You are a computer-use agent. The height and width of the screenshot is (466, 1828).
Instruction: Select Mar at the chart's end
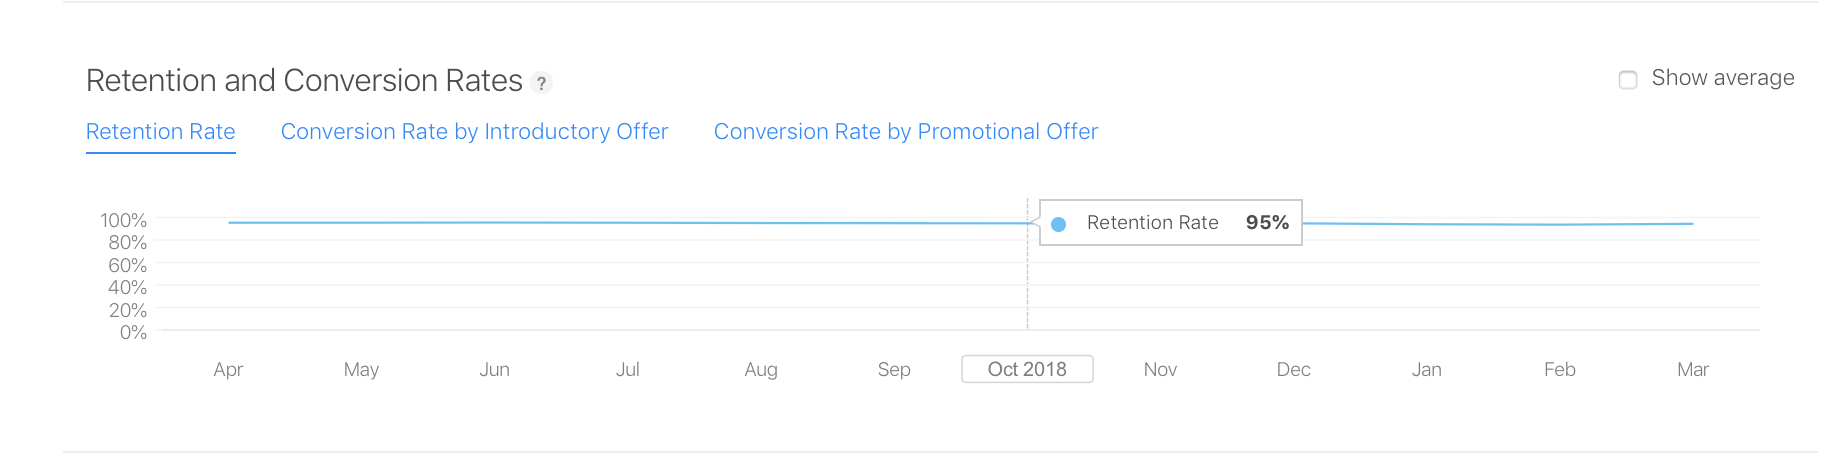1692,370
